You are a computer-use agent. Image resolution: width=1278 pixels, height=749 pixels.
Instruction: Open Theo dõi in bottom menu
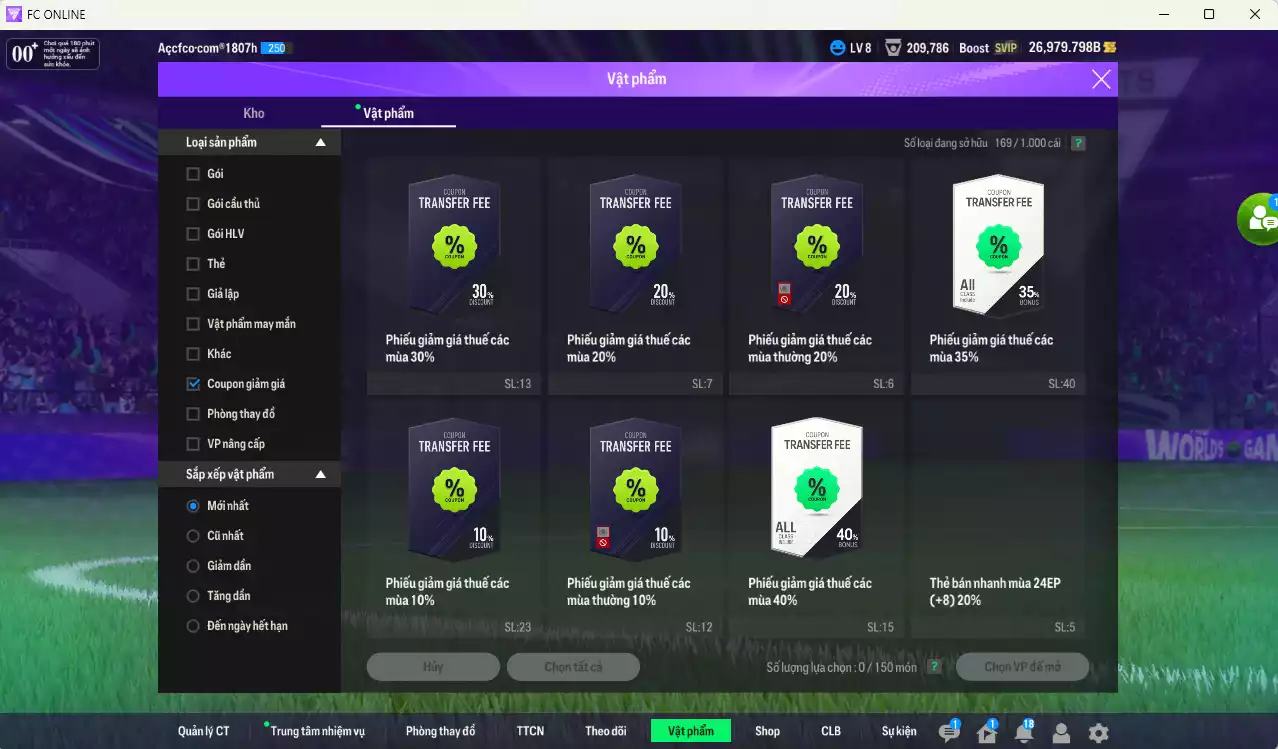click(605, 731)
